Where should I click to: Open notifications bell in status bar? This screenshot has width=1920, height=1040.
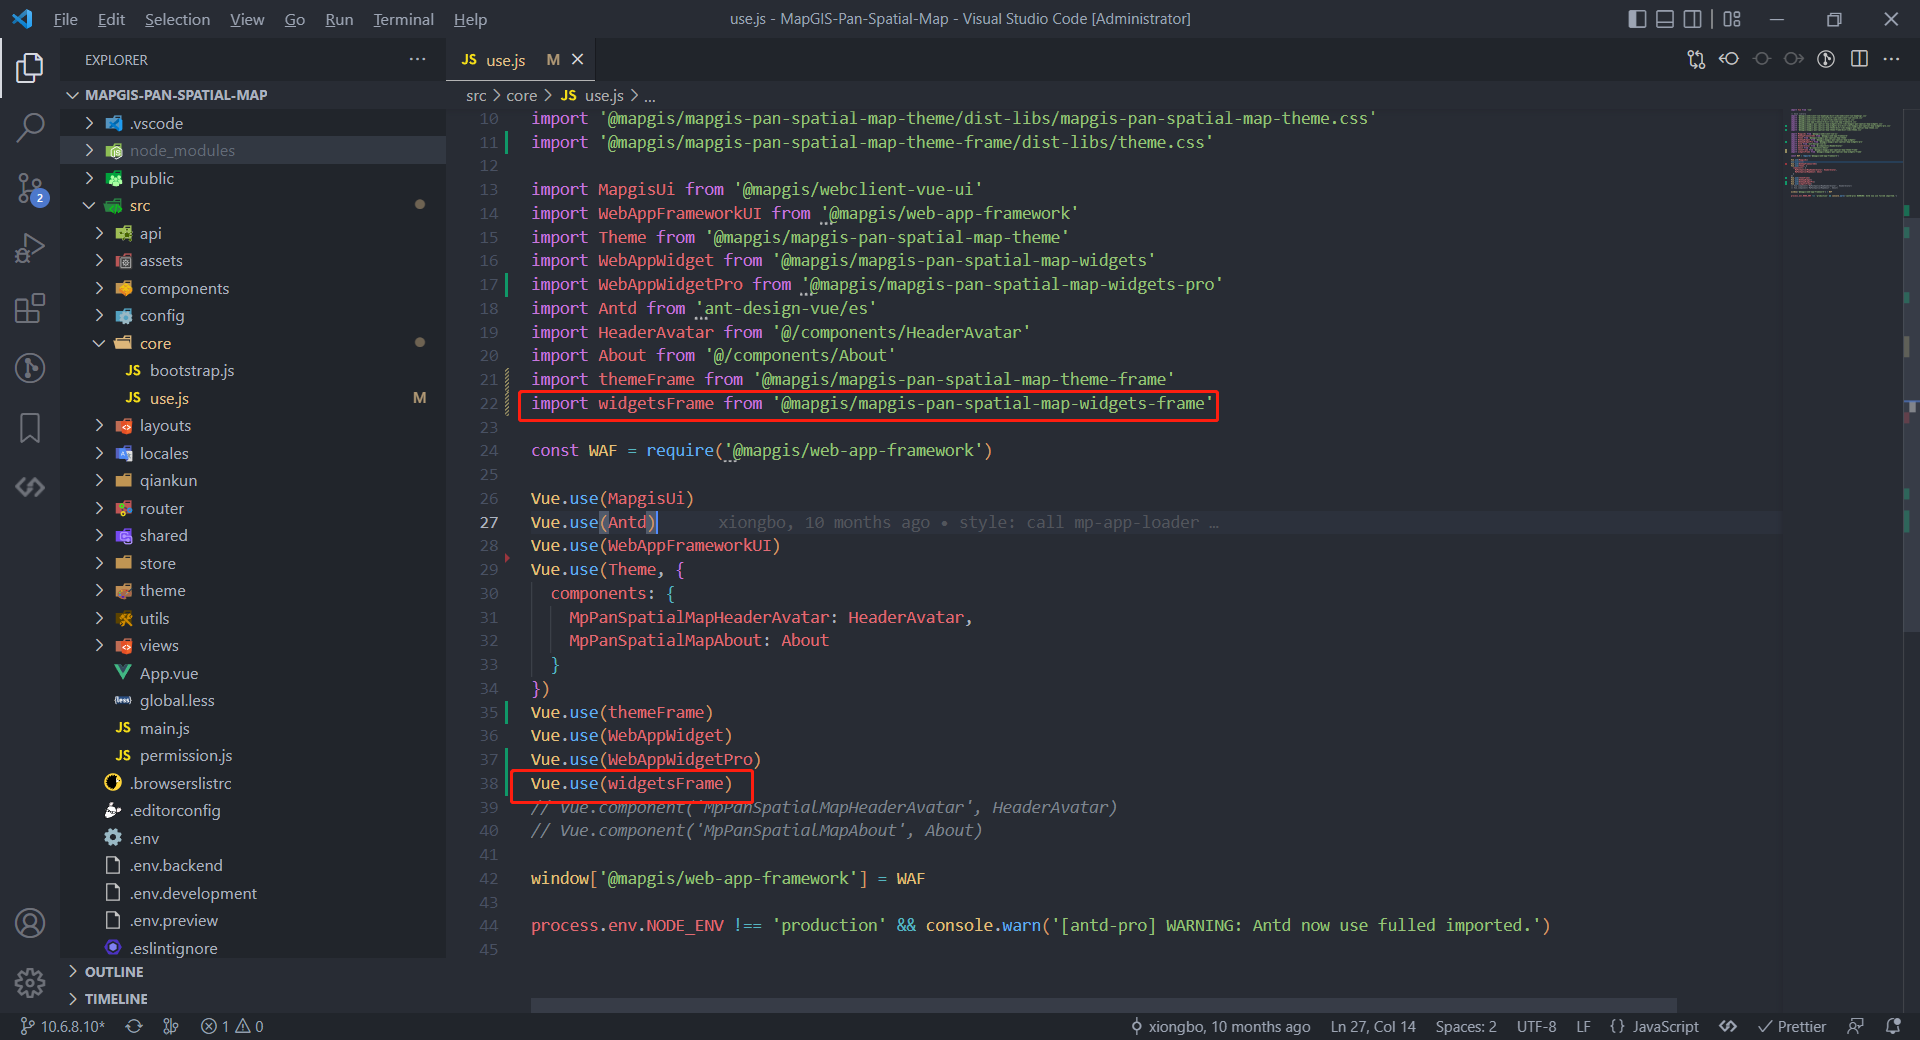[x=1893, y=1026]
